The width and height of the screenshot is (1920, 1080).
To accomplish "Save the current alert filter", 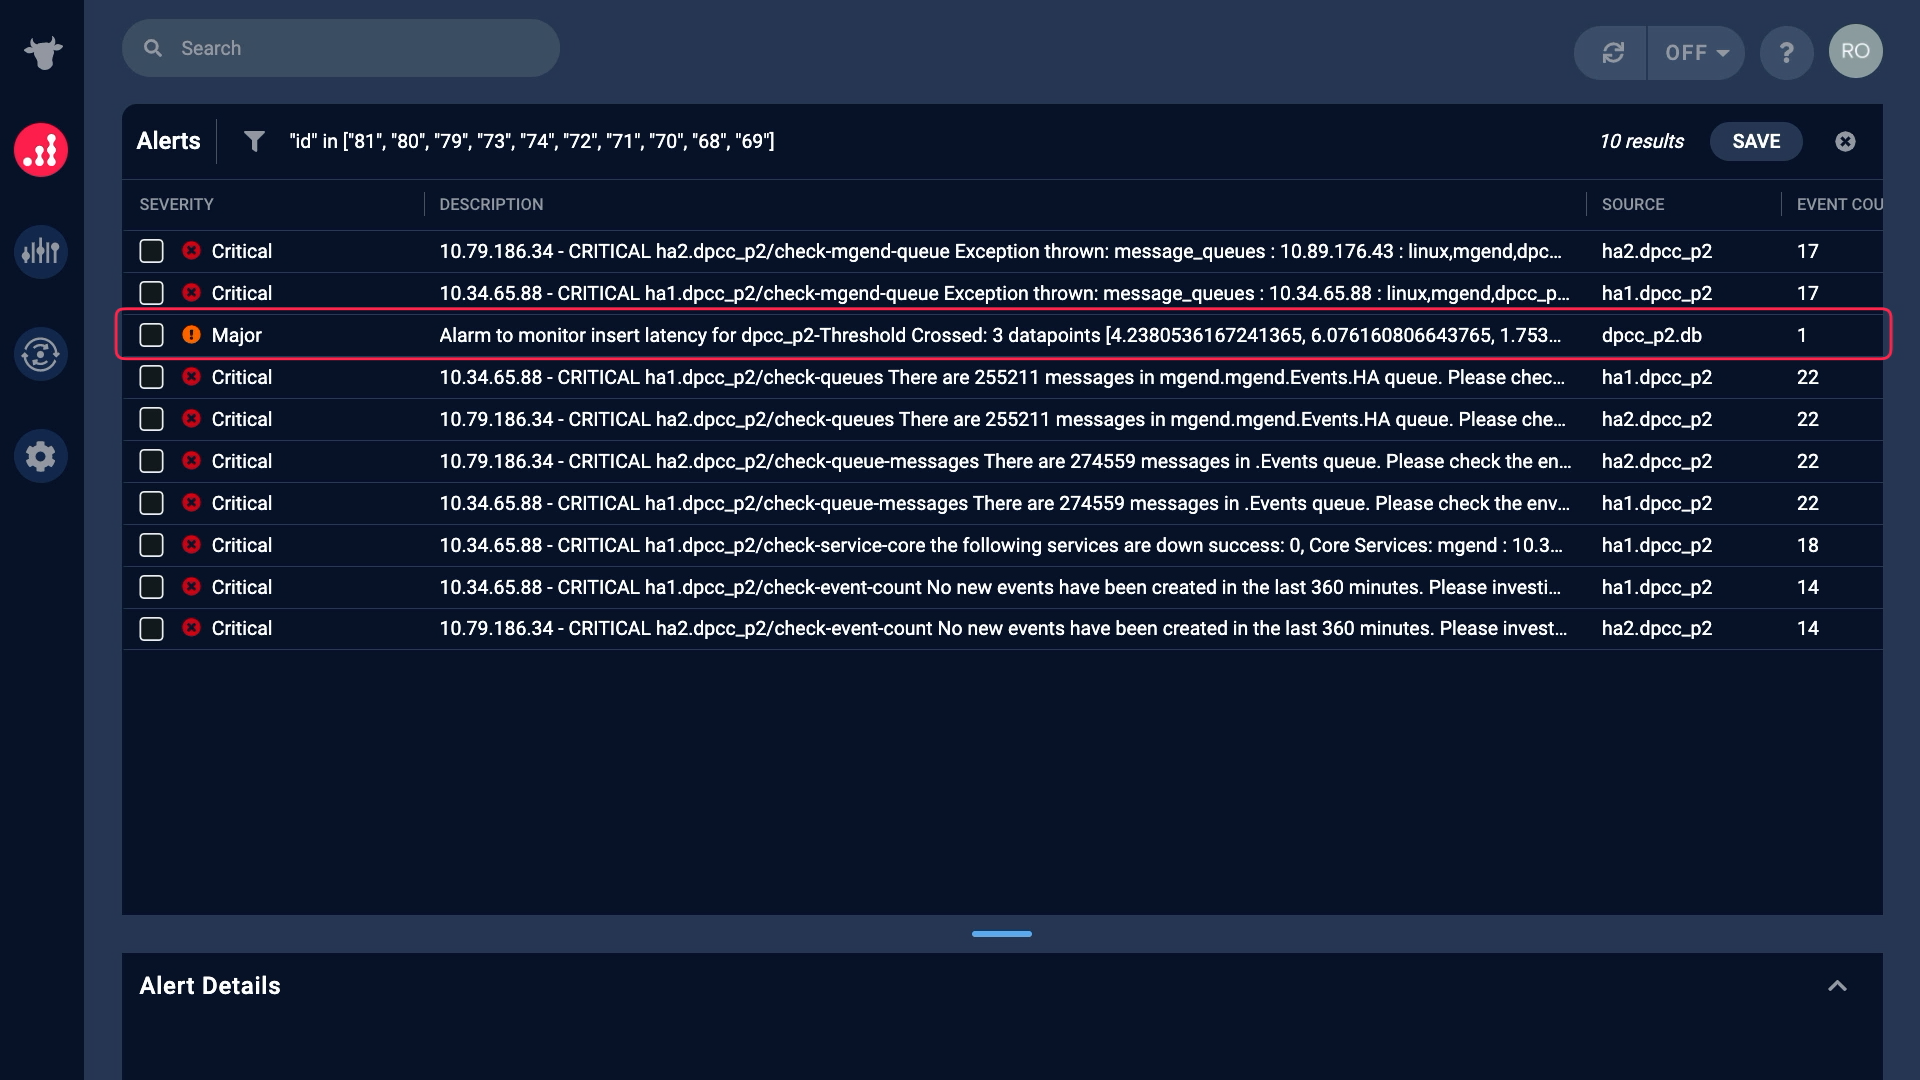I will (1756, 141).
